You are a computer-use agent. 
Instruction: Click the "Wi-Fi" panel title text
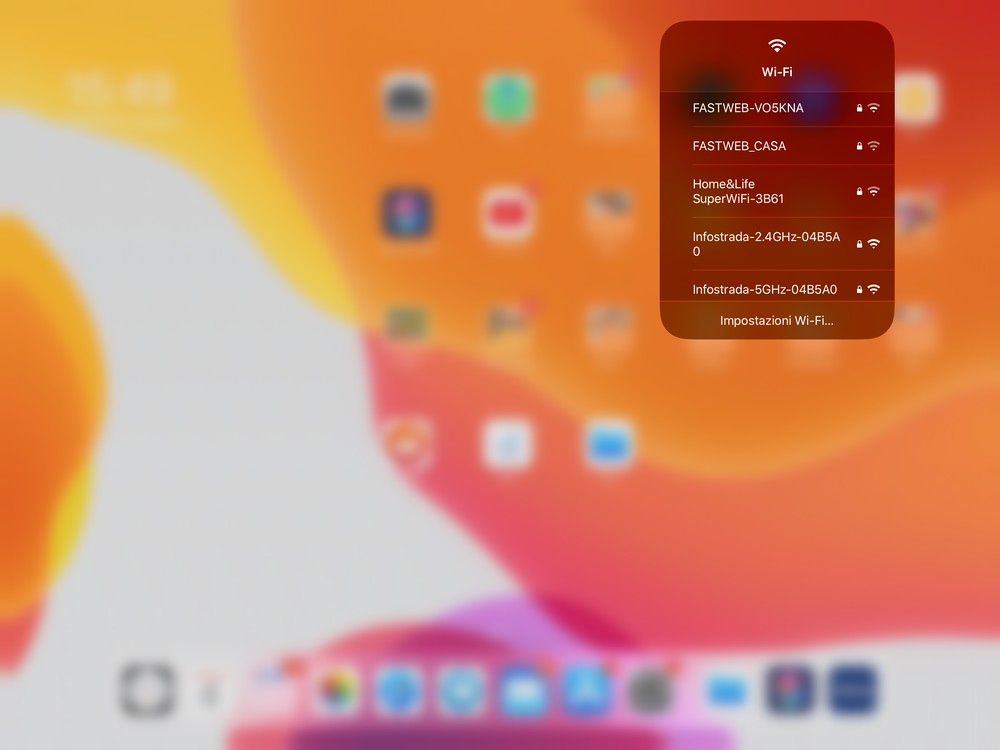click(x=777, y=72)
